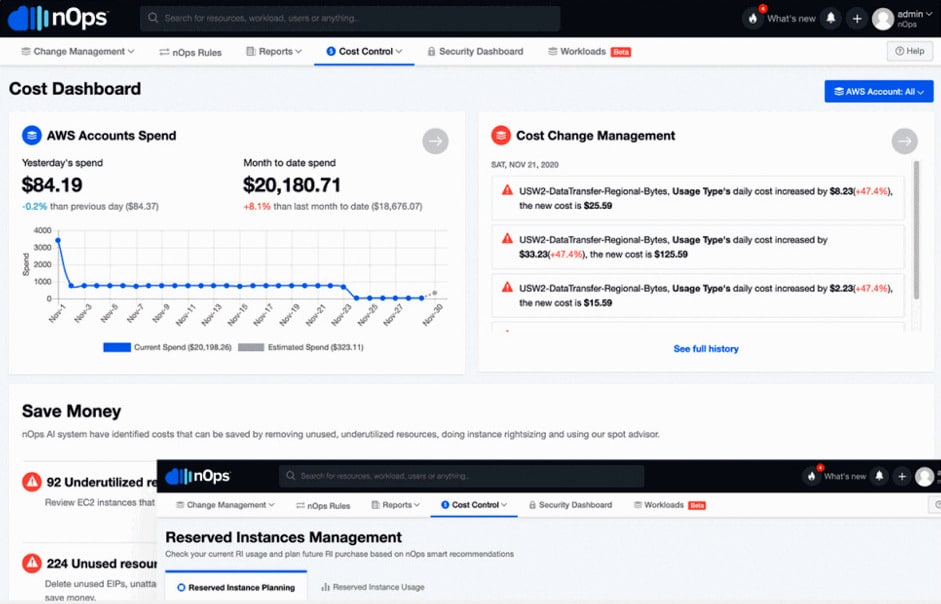Expand Cost Control dropdown in main nav
The width and height of the screenshot is (941, 604).
point(364,52)
